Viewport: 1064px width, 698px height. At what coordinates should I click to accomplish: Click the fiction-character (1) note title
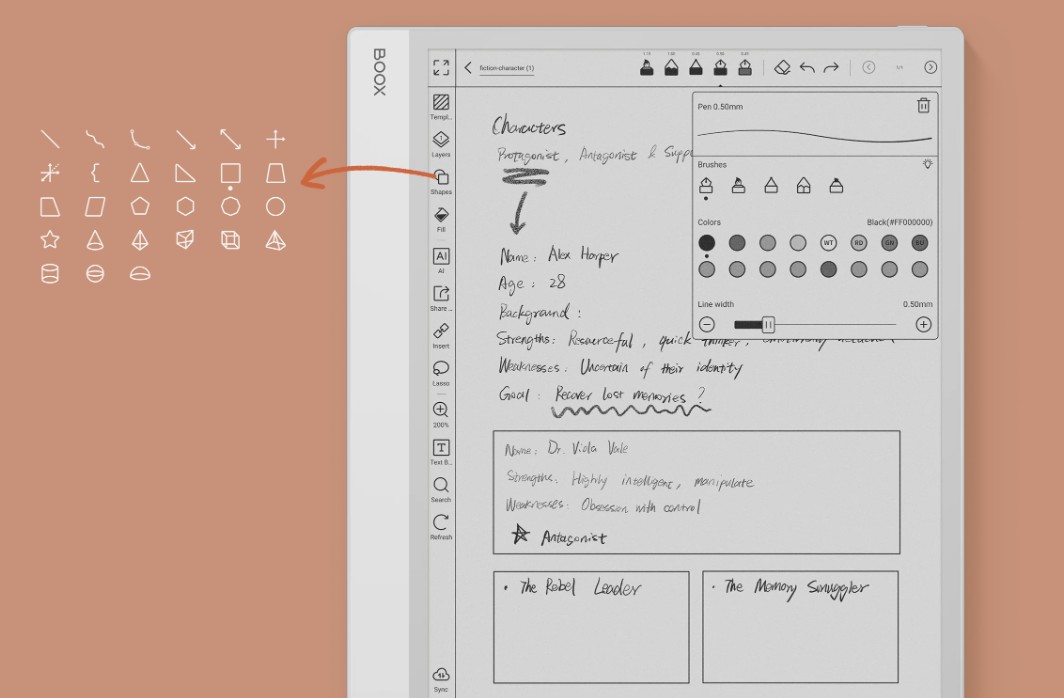point(507,68)
